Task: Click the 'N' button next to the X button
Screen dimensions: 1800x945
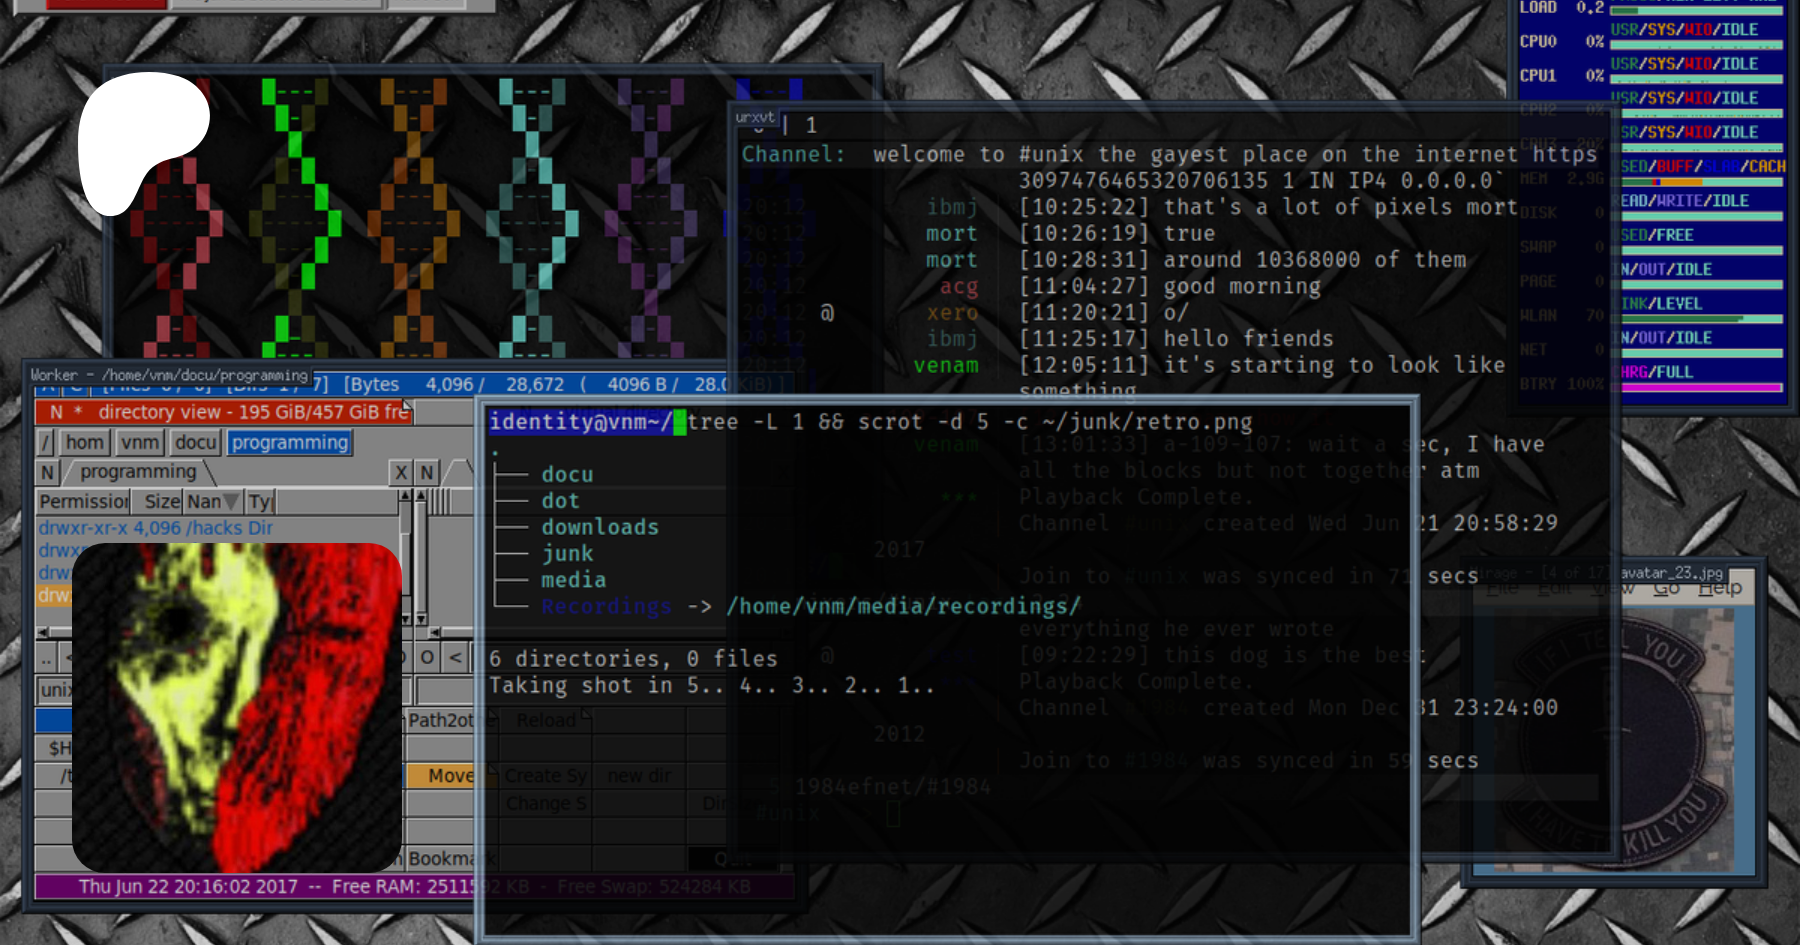Action: coord(427,473)
